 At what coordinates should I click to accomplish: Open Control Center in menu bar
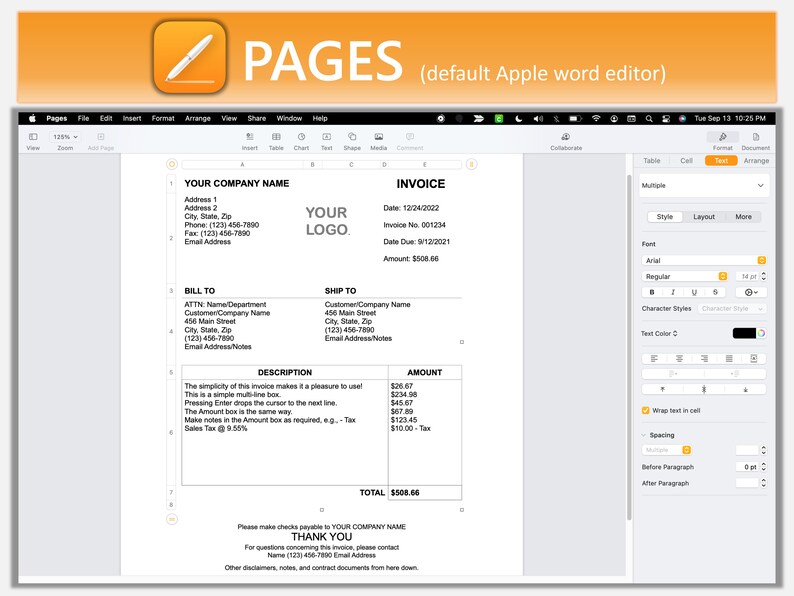coord(666,118)
